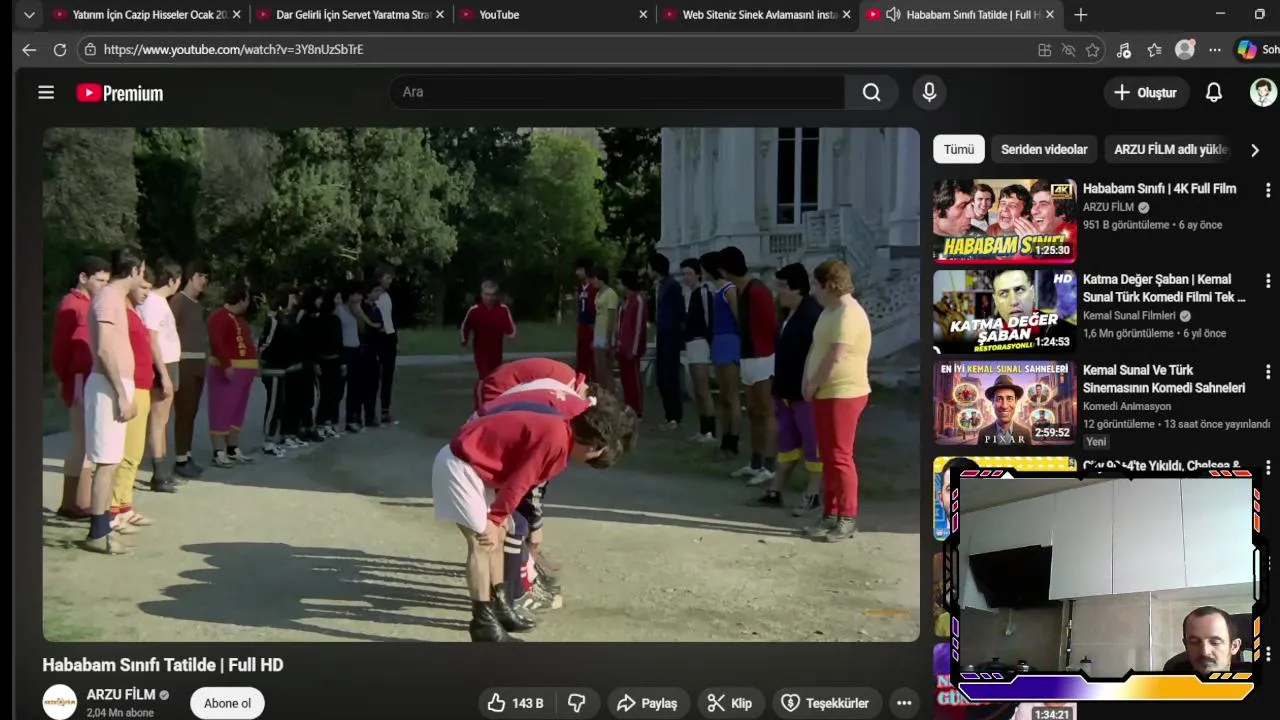Close the Web Siteniz Sinek Avlamasın tab
The width and height of the screenshot is (1280, 720).
click(847, 15)
